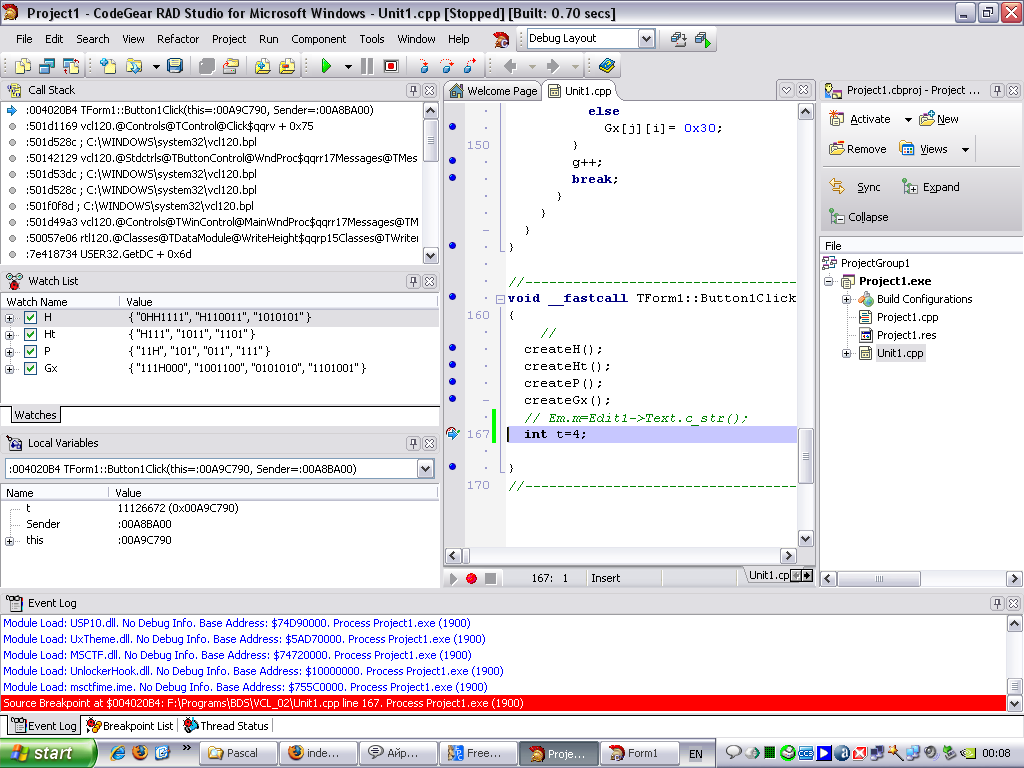Open the Breakpoint List tab
The image size is (1024, 768).
point(131,726)
